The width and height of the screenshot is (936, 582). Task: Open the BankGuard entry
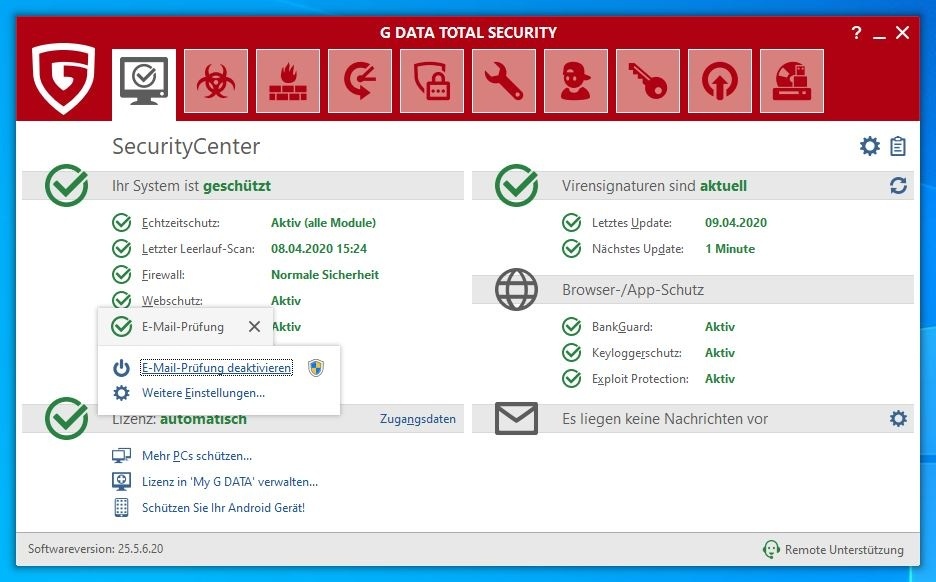(x=622, y=327)
